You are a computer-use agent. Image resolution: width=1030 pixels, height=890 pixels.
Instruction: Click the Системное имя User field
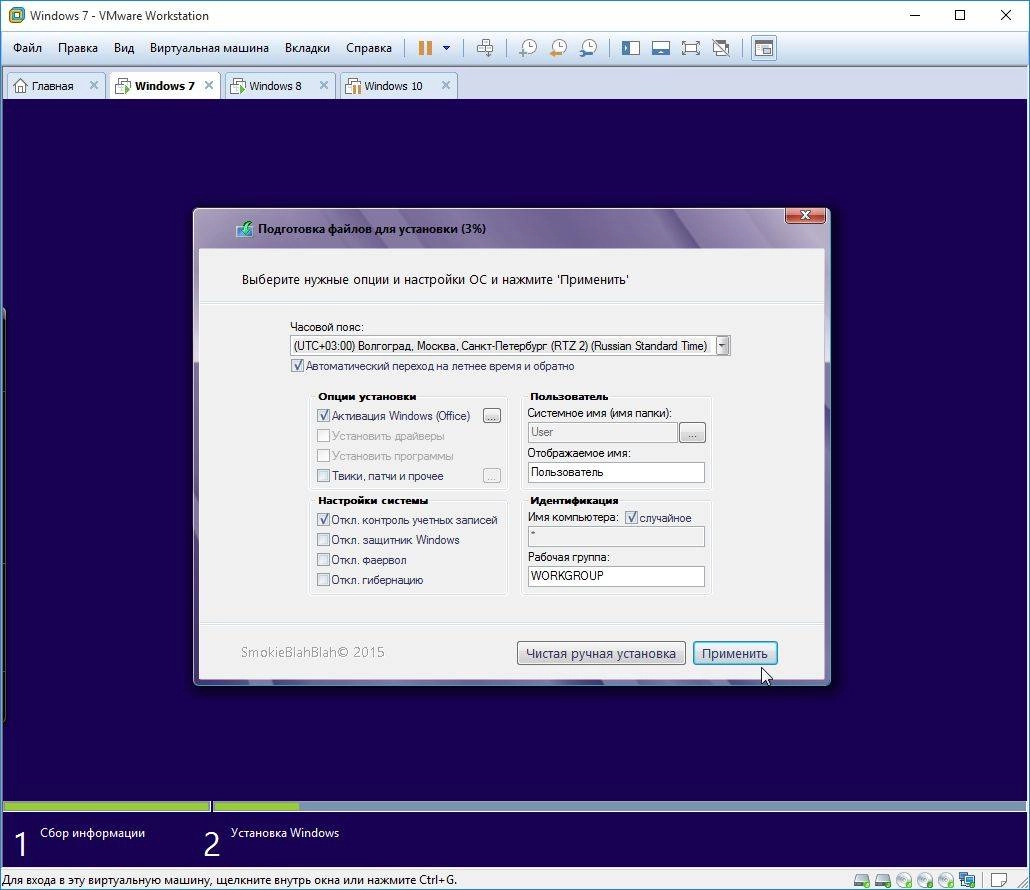tap(602, 432)
